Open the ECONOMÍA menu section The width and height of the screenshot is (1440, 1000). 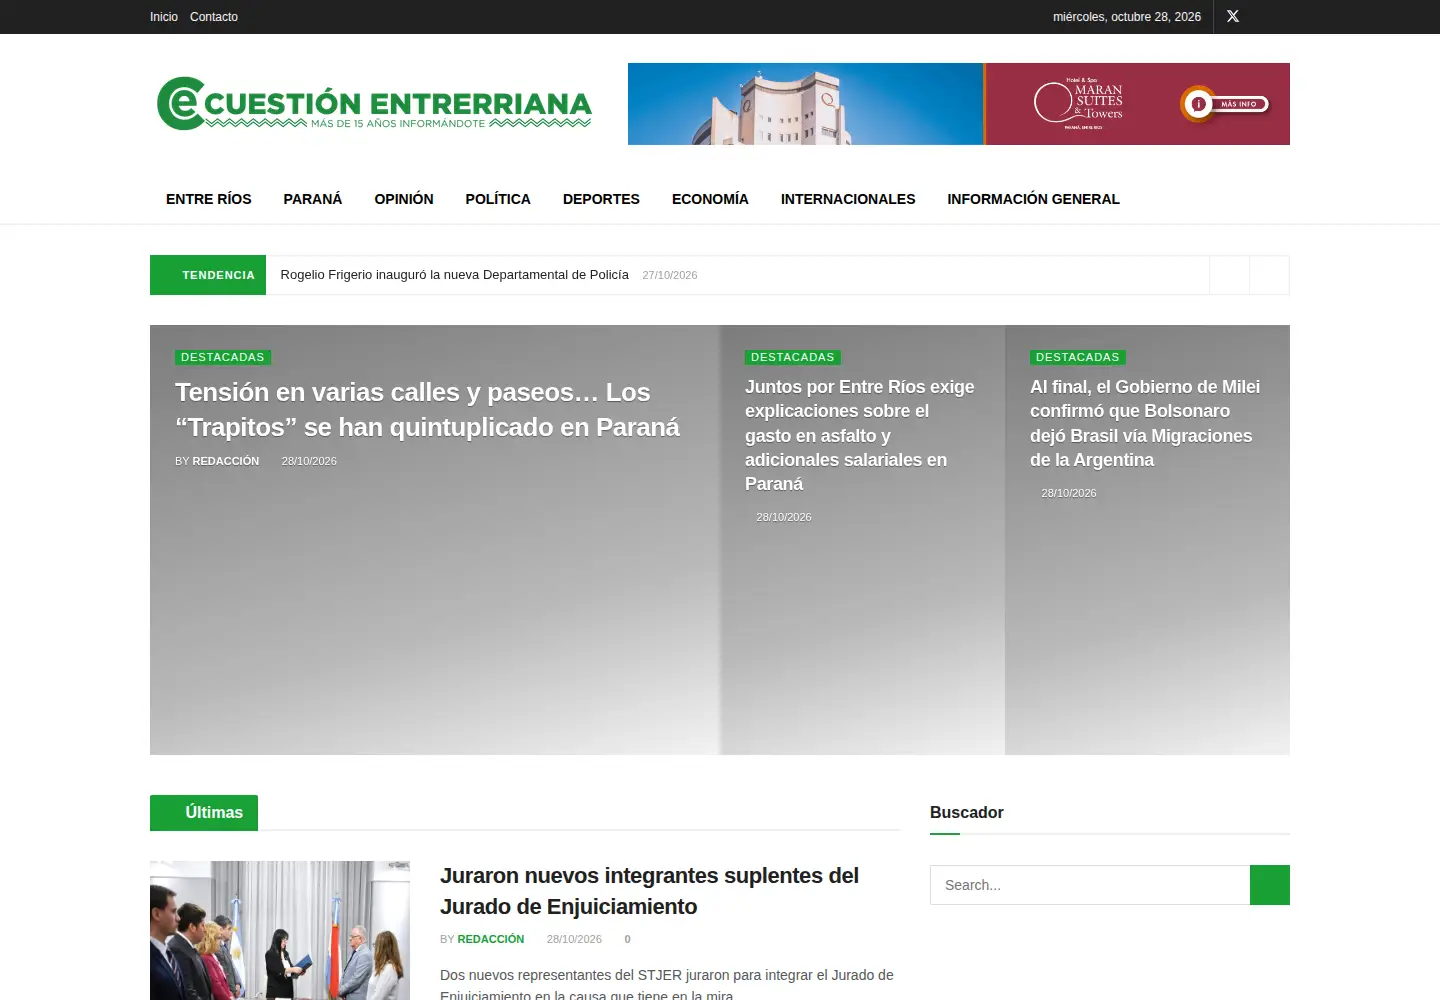(710, 199)
